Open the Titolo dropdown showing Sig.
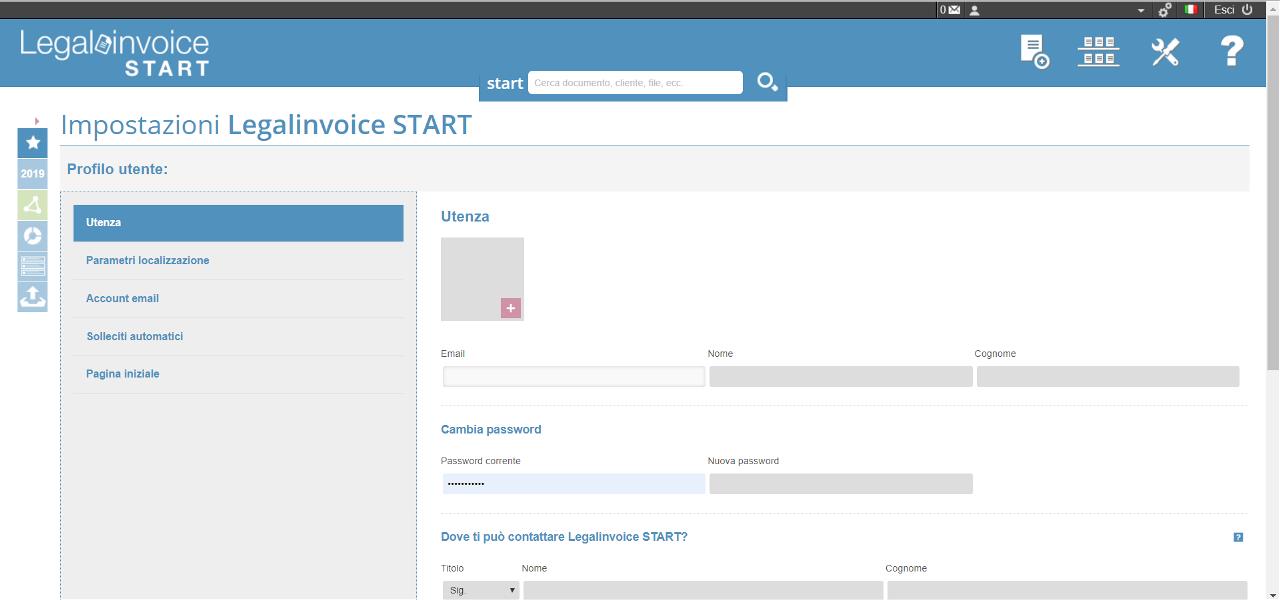 coord(480,590)
